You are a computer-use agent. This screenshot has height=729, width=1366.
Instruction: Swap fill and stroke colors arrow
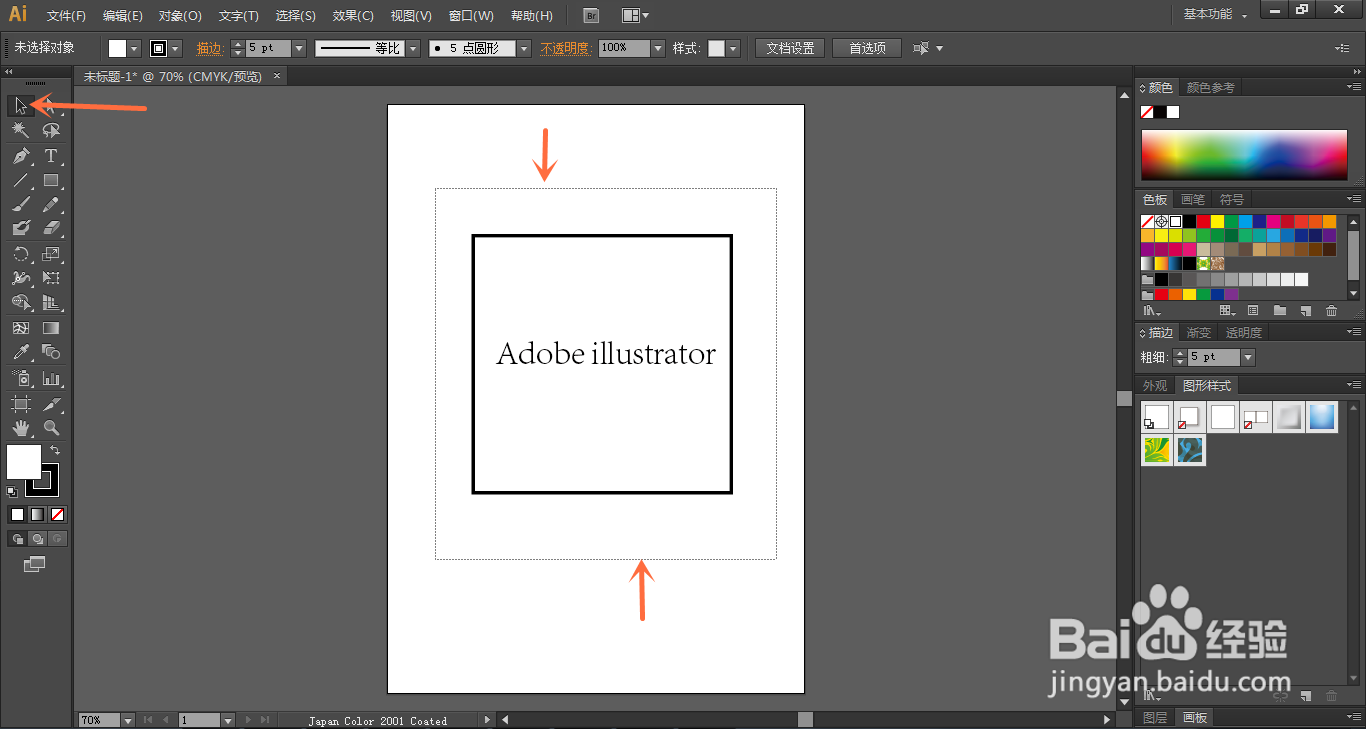tap(55, 451)
